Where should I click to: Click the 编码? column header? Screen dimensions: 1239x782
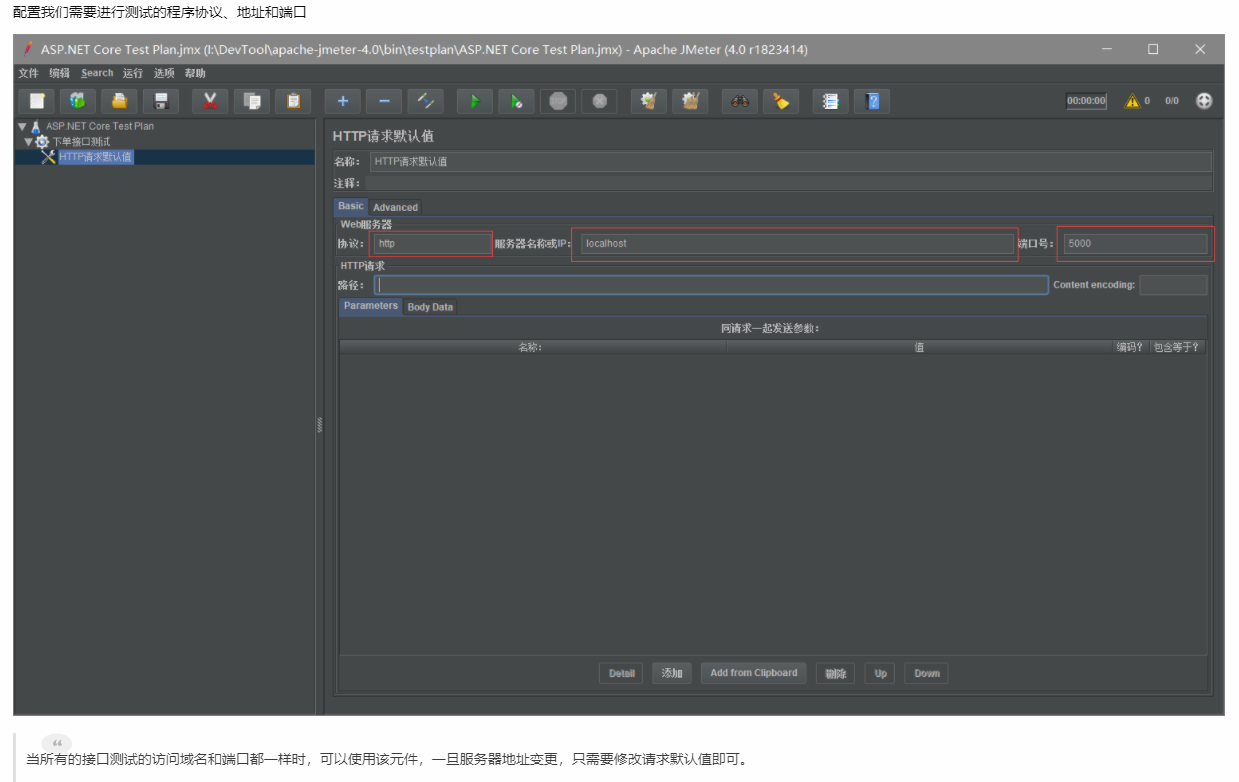(1130, 347)
